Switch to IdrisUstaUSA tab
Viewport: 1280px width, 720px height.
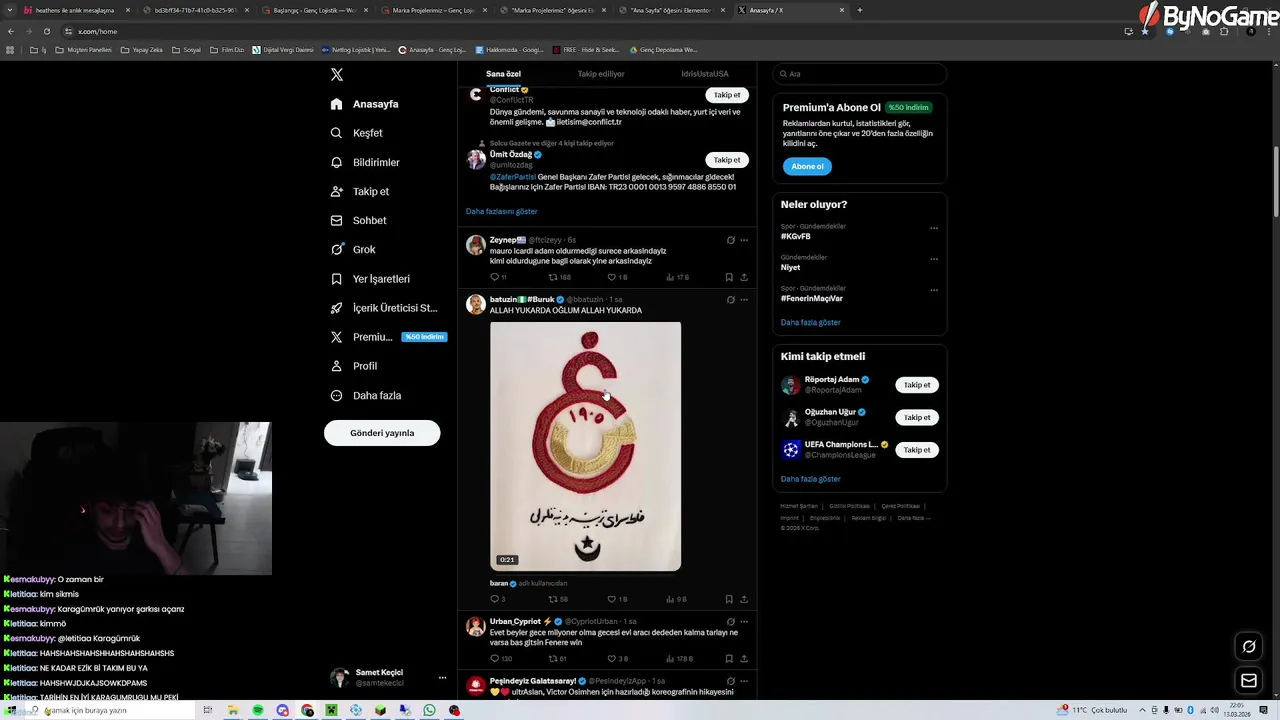[x=705, y=74]
